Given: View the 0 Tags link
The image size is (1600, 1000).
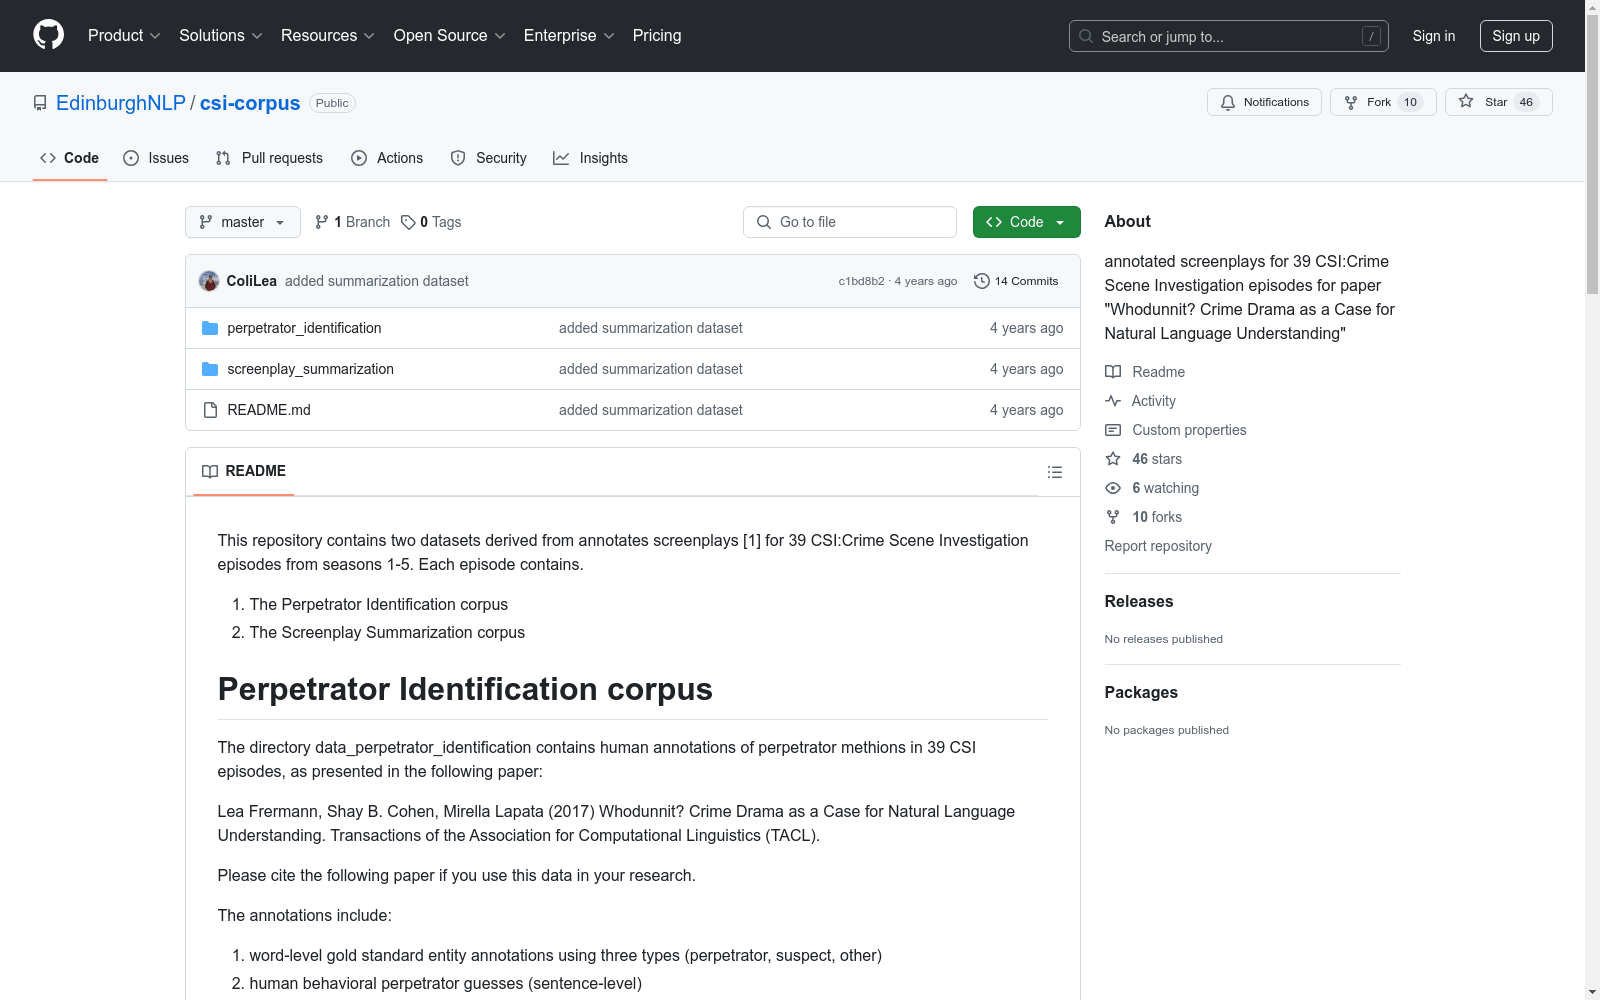Looking at the screenshot, I should 431,222.
